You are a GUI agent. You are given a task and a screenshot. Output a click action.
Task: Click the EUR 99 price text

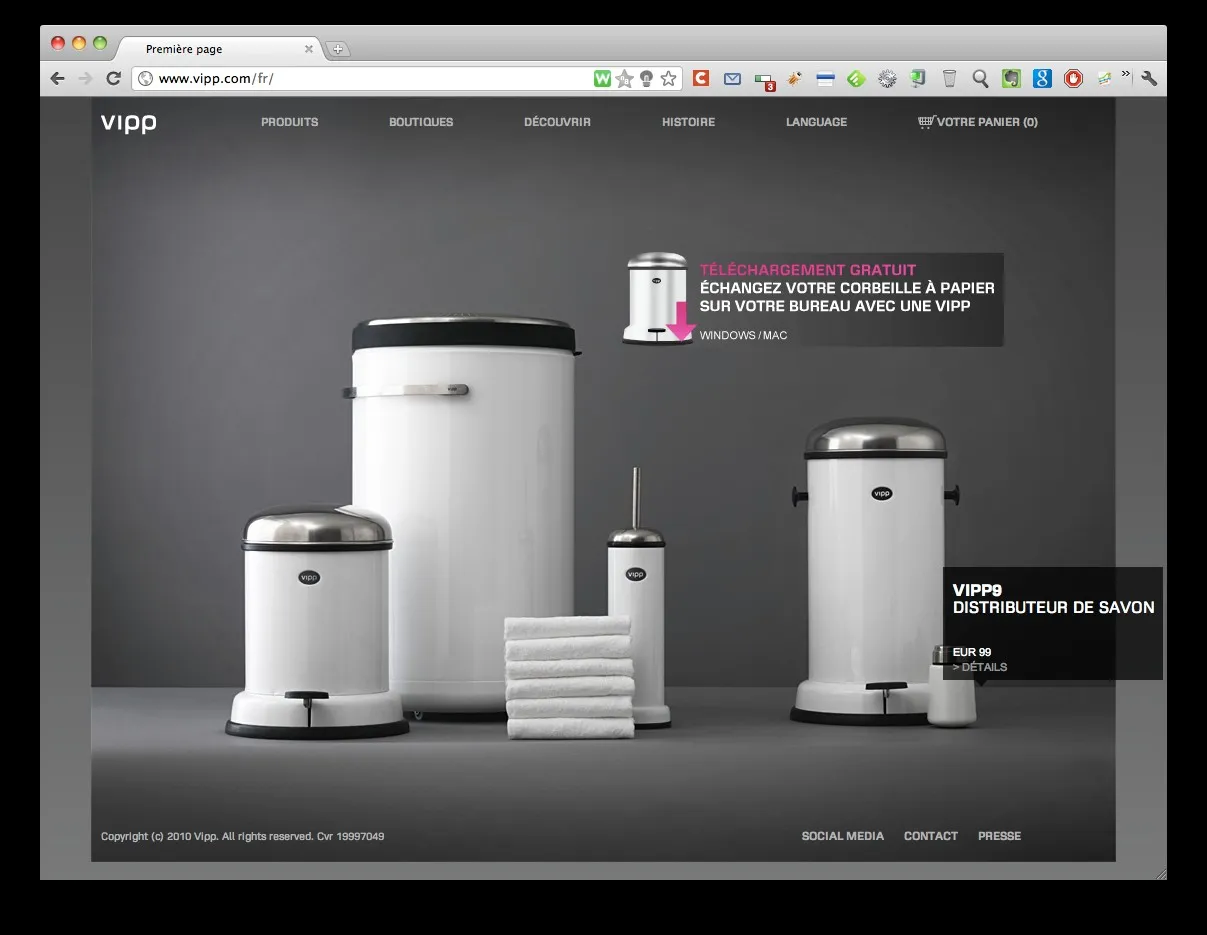pyautogui.click(x=972, y=652)
